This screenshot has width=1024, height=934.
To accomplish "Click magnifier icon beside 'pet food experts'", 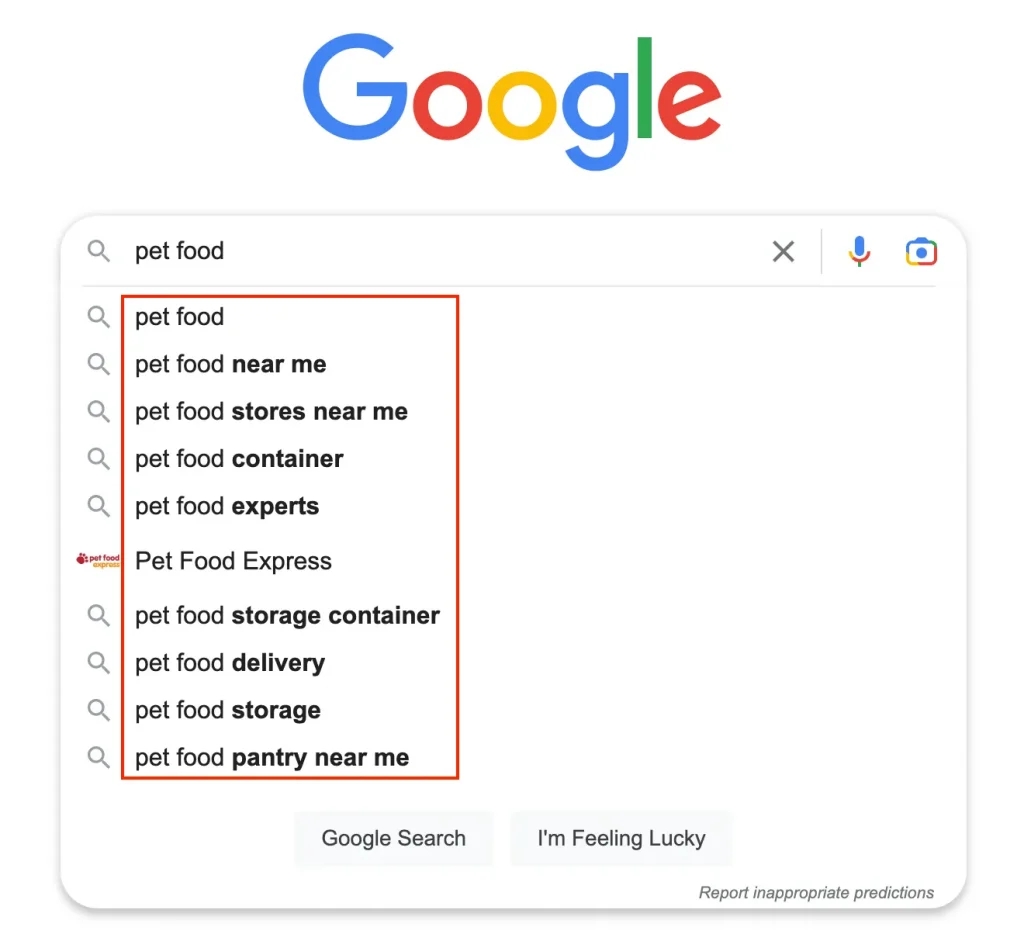I will pyautogui.click(x=99, y=506).
